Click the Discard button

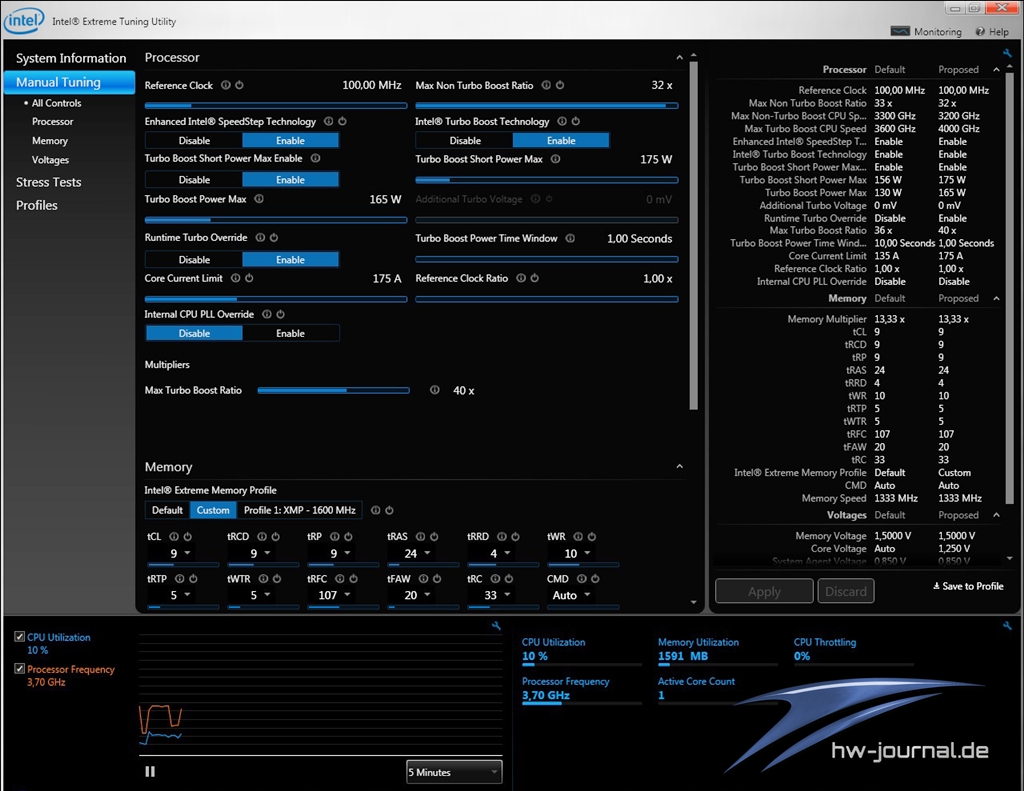846,591
